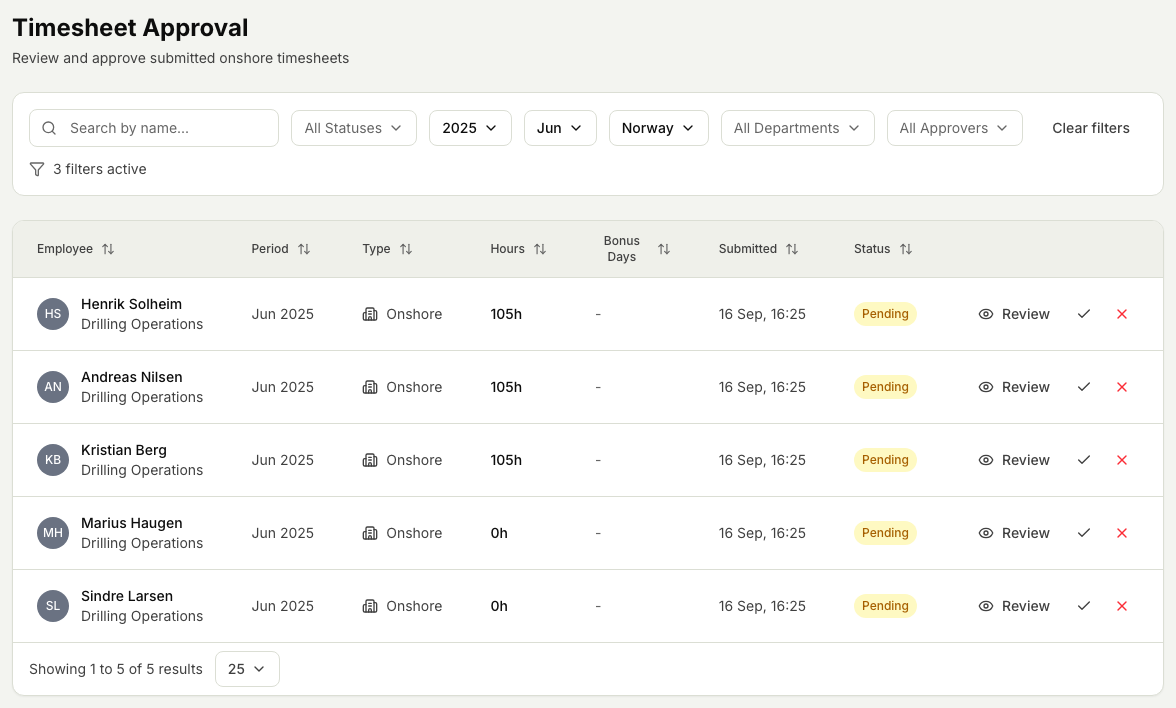Review Marius Haugen's timesheet
The width and height of the screenshot is (1176, 708).
[1014, 533]
